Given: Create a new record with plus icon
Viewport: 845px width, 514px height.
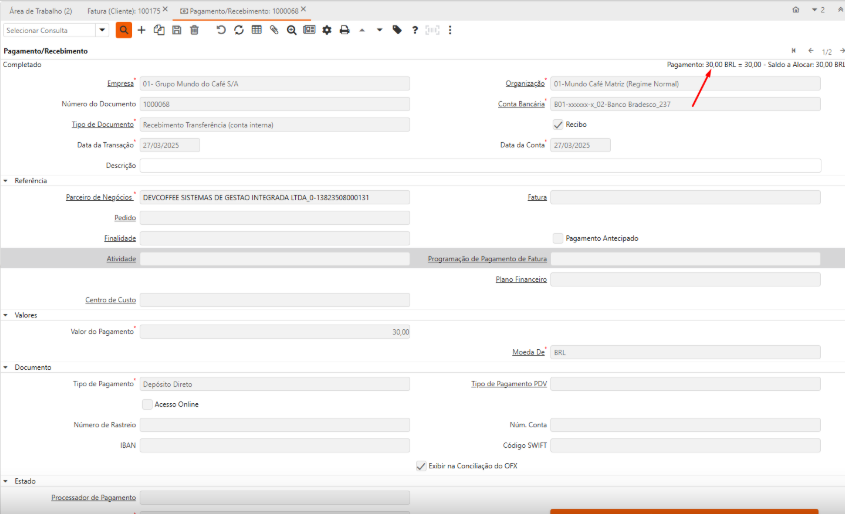Looking at the screenshot, I should tap(142, 30).
